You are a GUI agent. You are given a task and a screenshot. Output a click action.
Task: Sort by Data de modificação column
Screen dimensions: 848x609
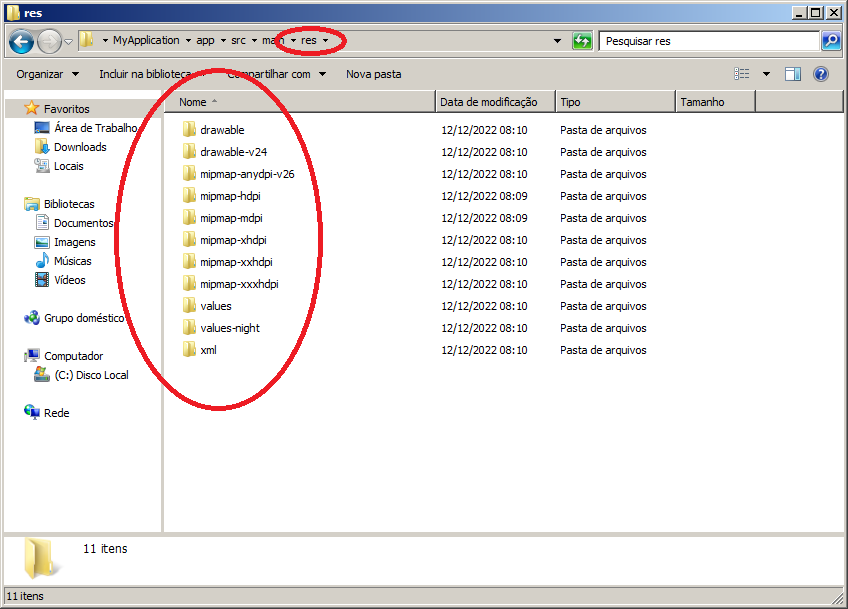[489, 102]
